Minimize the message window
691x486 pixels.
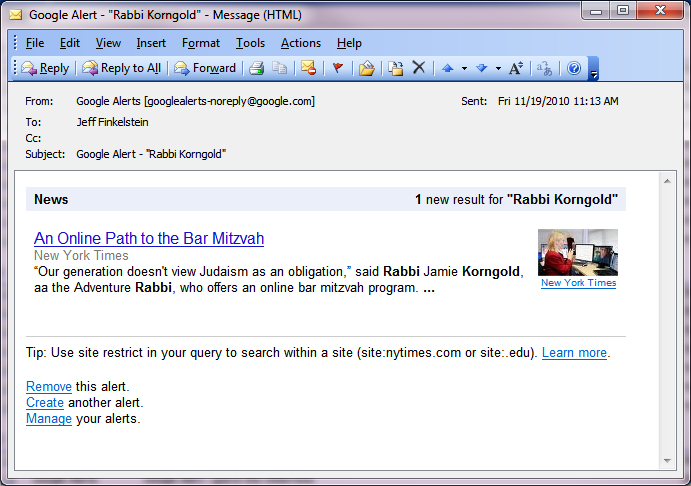pos(596,11)
